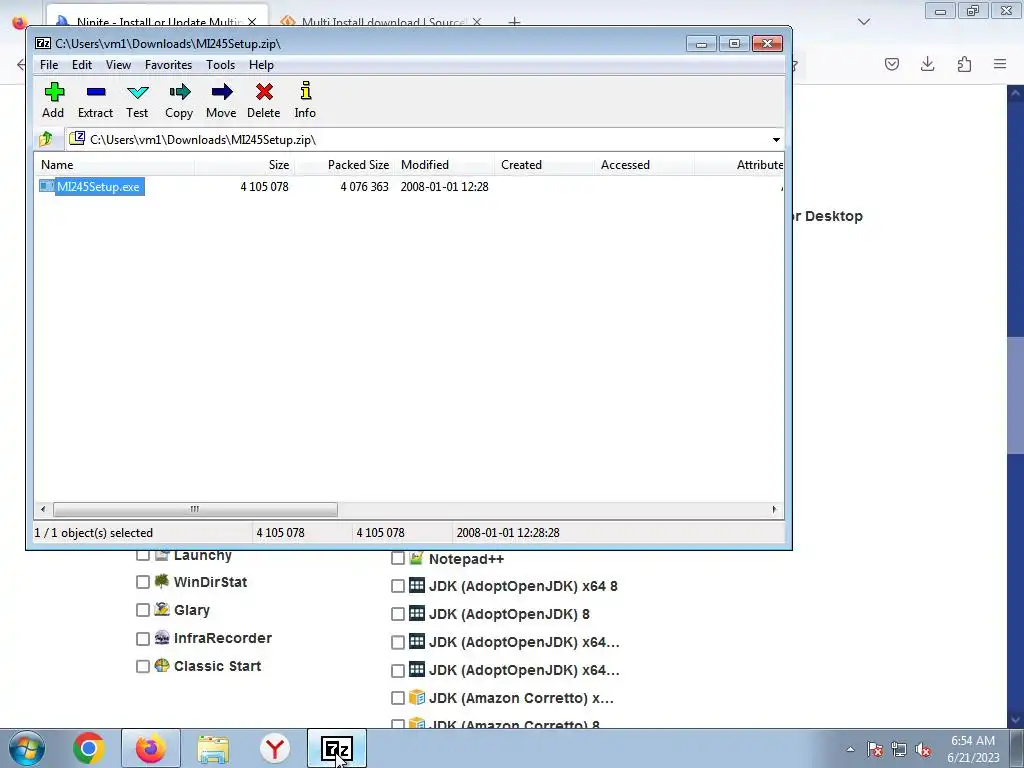This screenshot has width=1024, height=768.
Task: Select the Copy toolbar icon
Action: click(x=179, y=92)
